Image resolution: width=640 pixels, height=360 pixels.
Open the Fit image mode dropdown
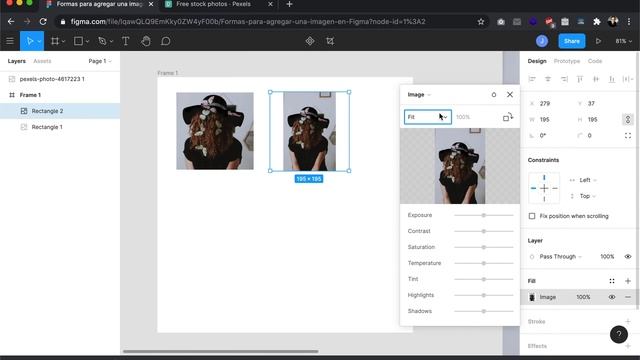428,117
